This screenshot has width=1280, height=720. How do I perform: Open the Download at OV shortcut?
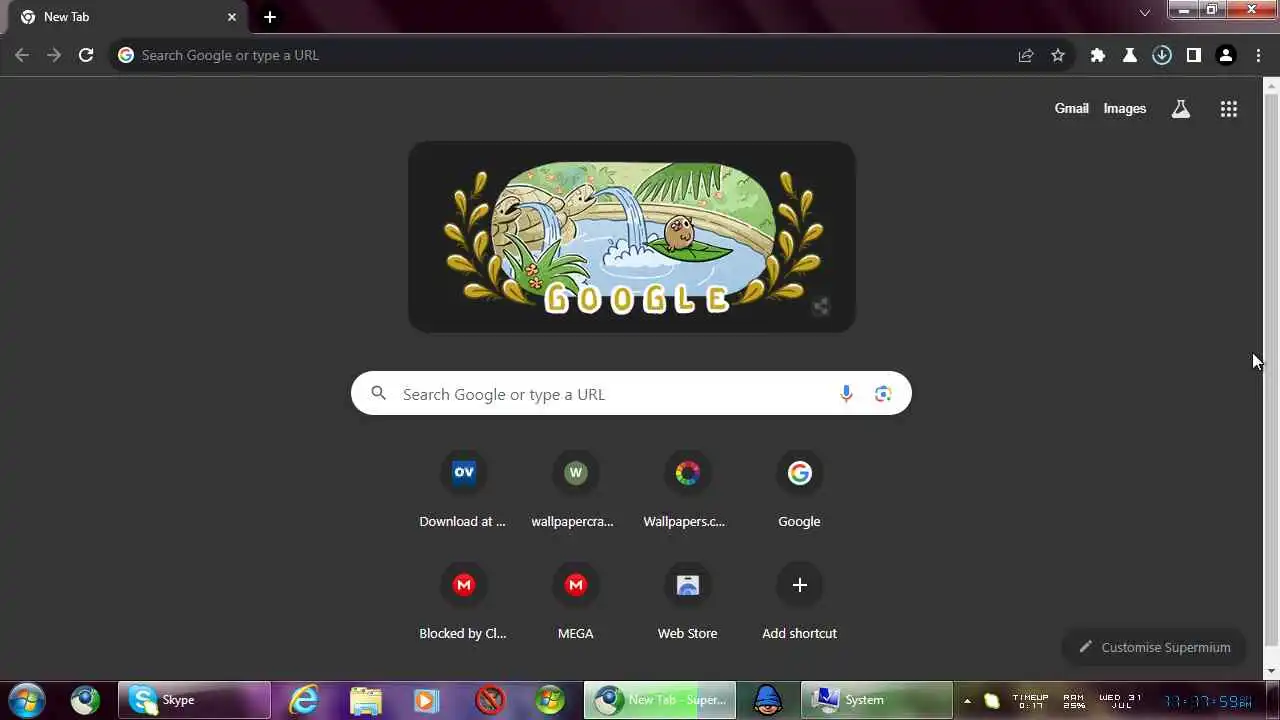click(x=463, y=490)
